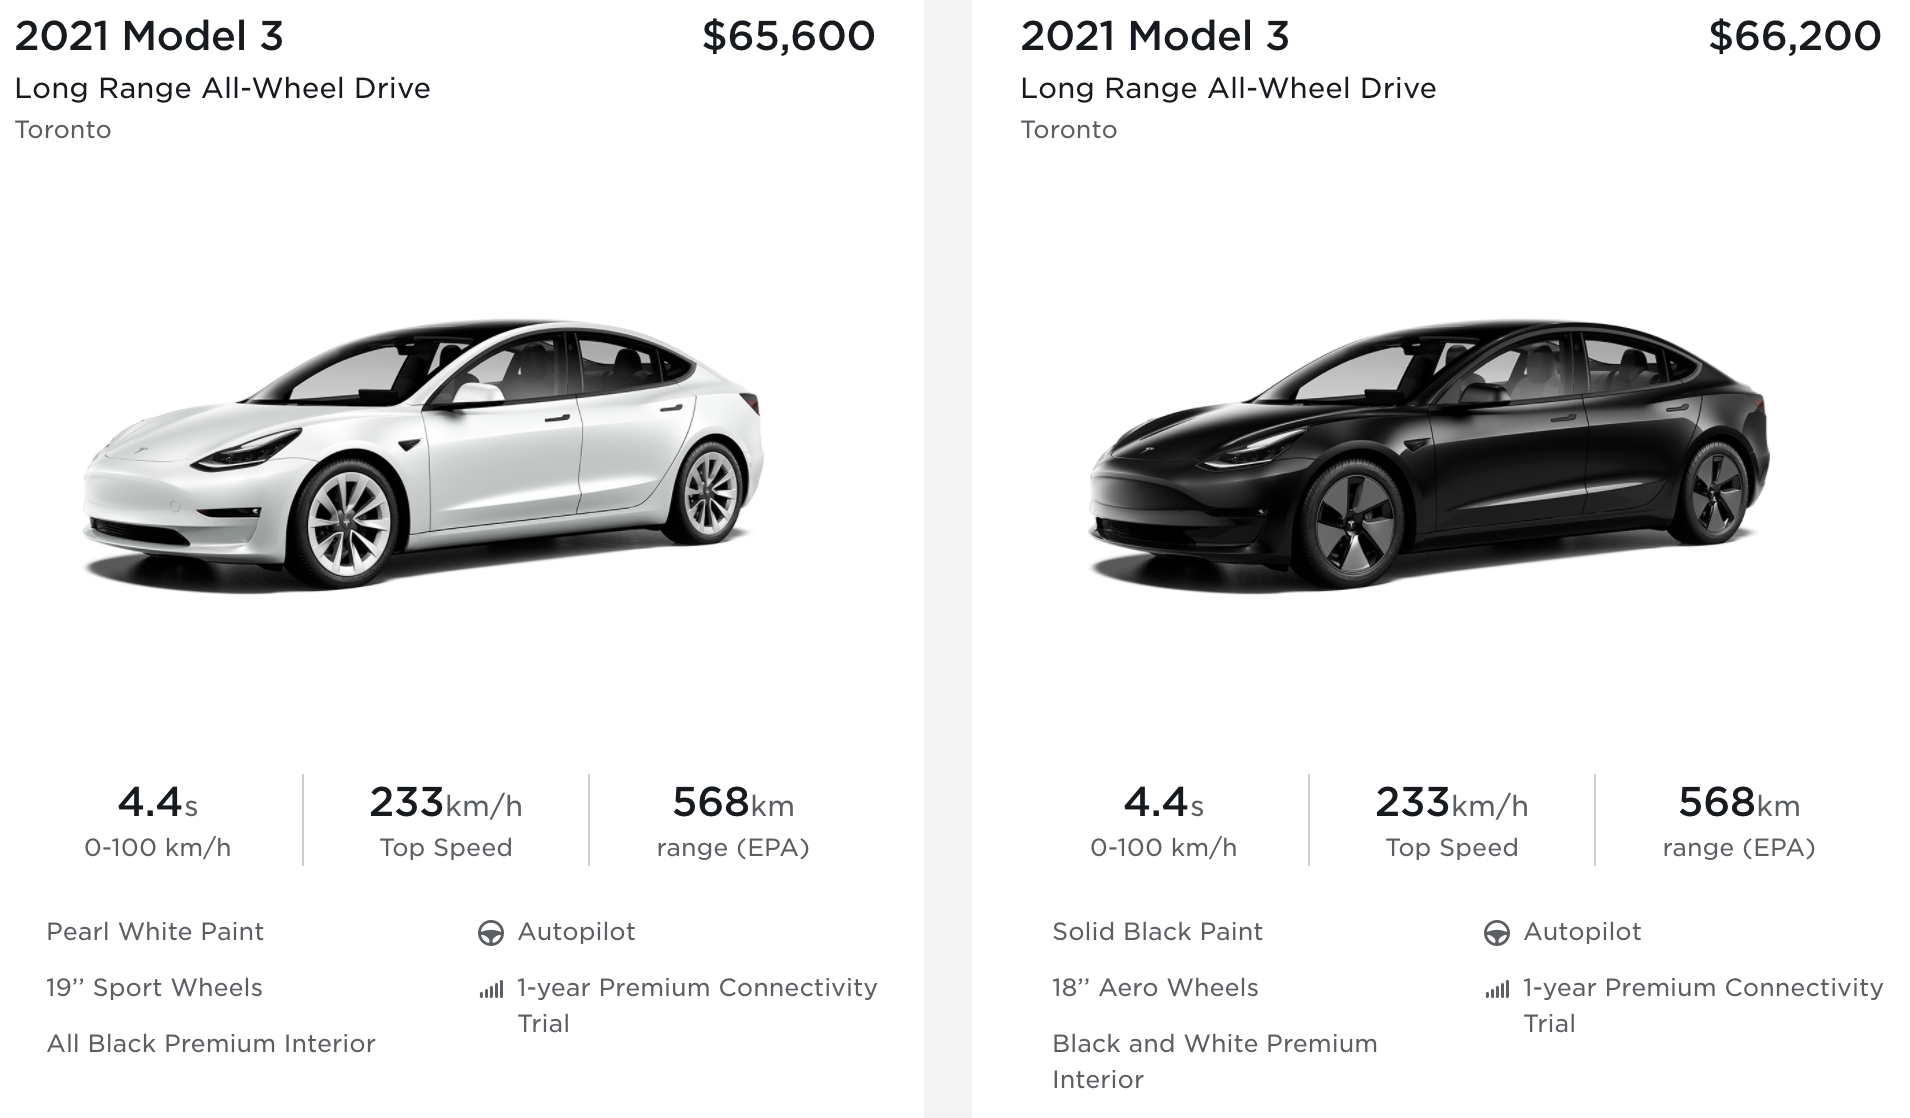Click the All Black Premium Interior label
The height and width of the screenshot is (1118, 1910).
tap(211, 1044)
